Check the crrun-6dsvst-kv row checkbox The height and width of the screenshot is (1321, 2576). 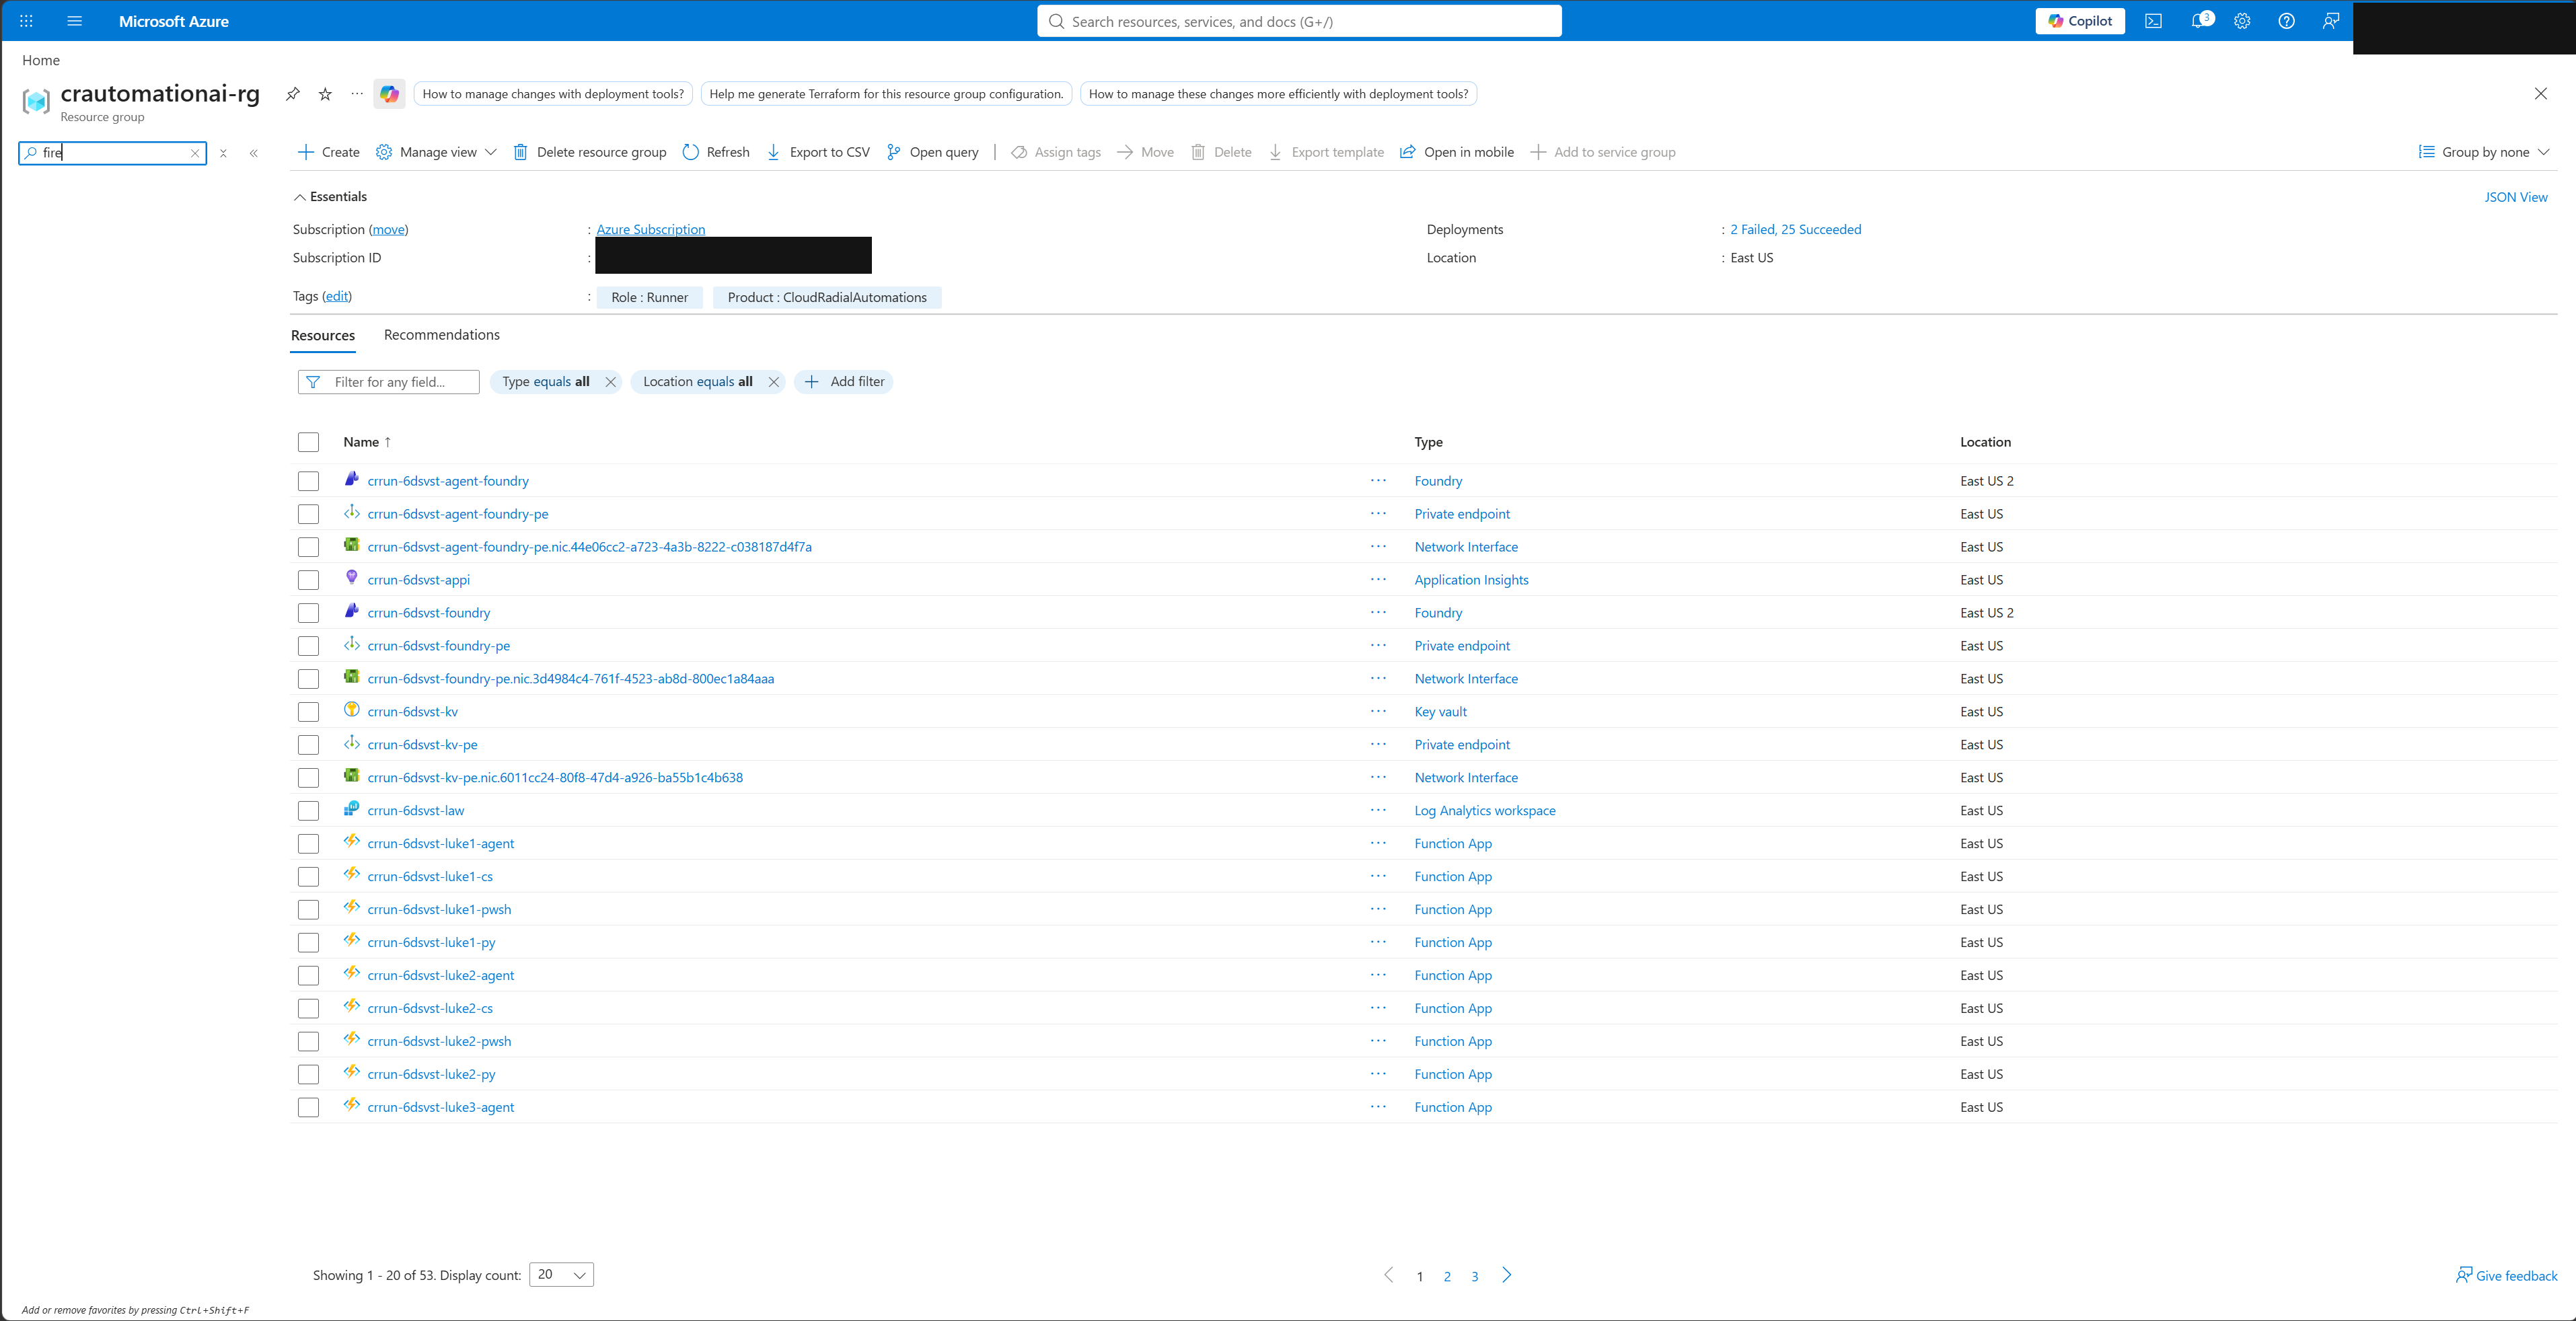[x=308, y=712]
